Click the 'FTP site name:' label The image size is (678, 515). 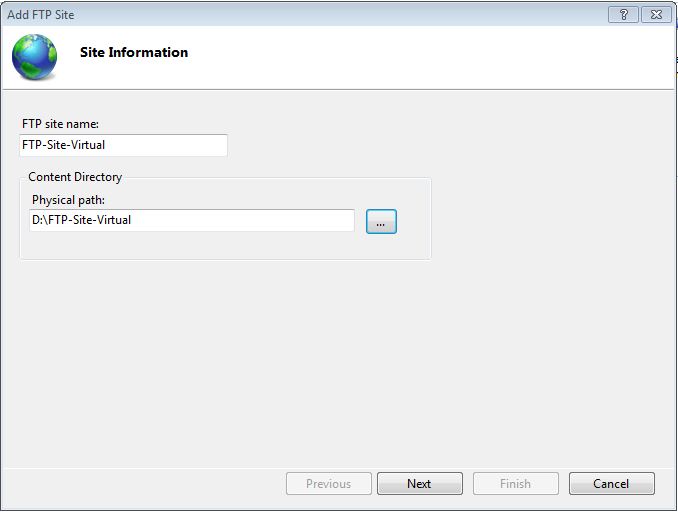click(x=61, y=124)
